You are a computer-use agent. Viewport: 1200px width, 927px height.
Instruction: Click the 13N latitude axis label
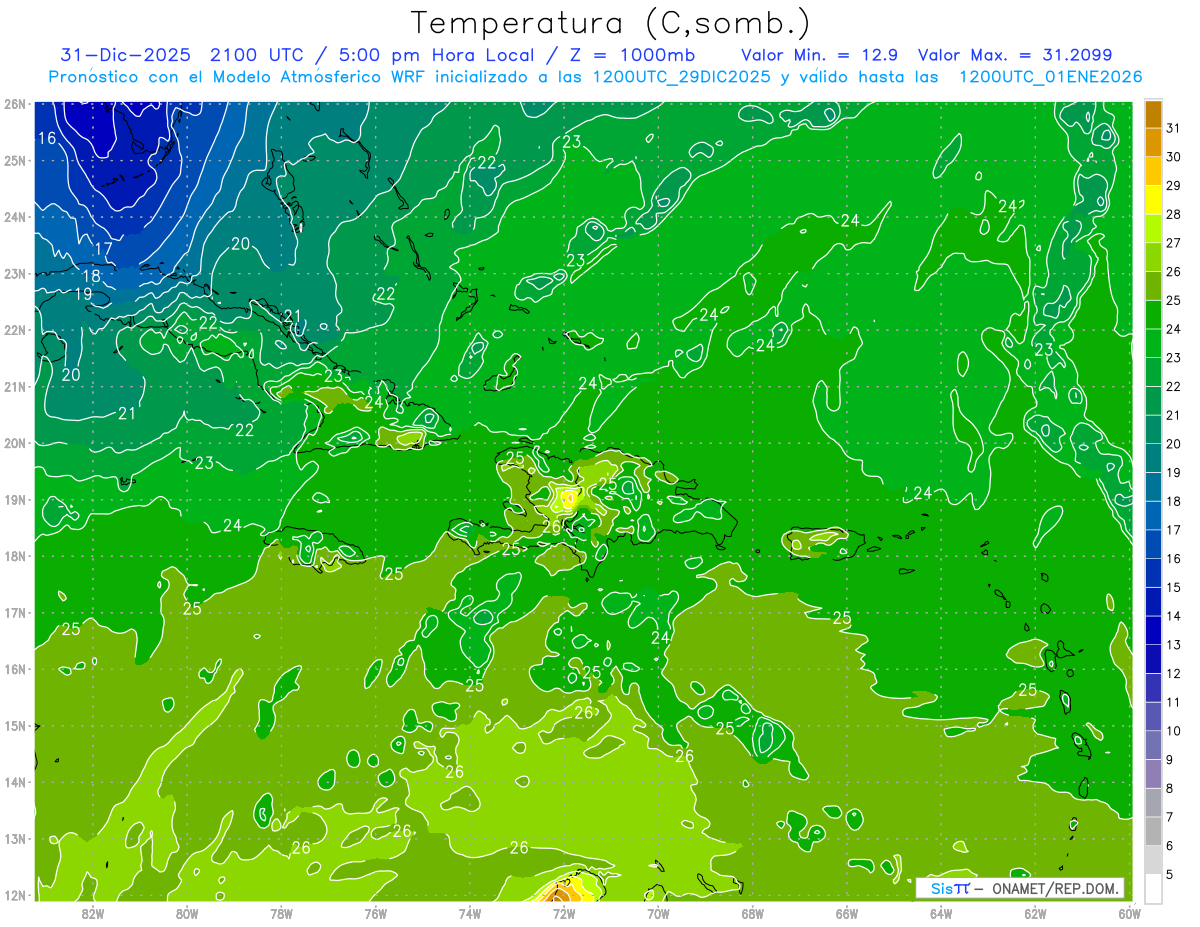(x=15, y=838)
